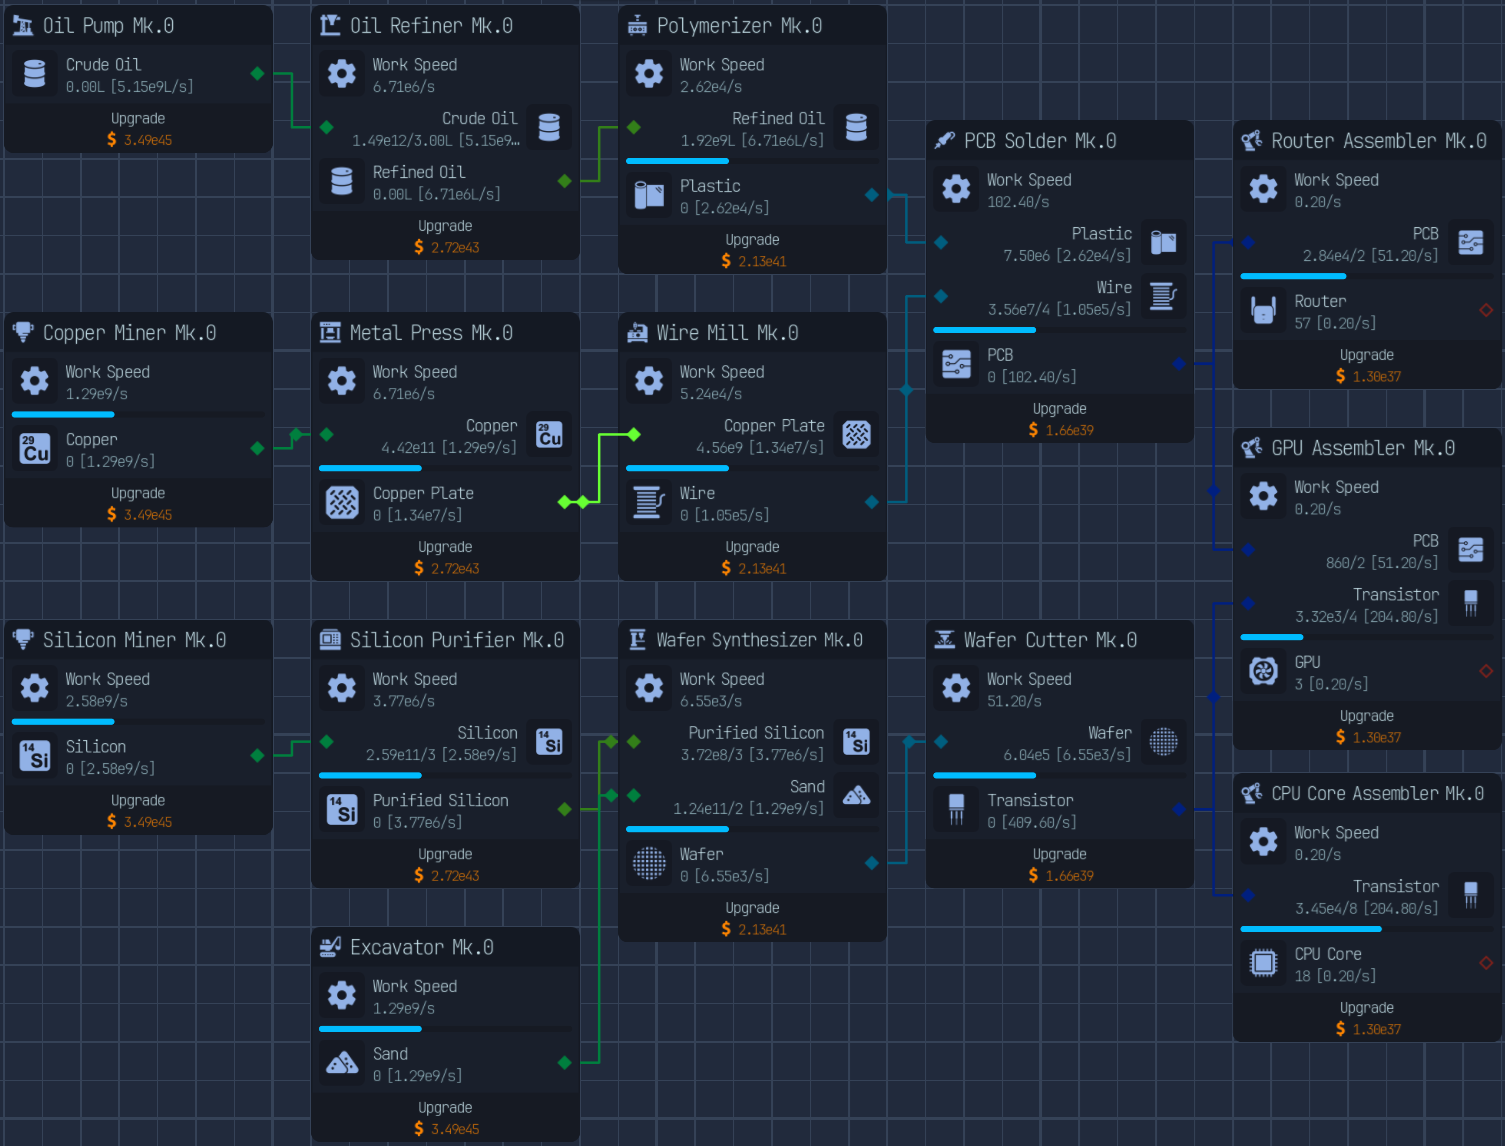The width and height of the screenshot is (1505, 1146).
Task: Click the CPU Core chip icon
Action: point(1263,964)
